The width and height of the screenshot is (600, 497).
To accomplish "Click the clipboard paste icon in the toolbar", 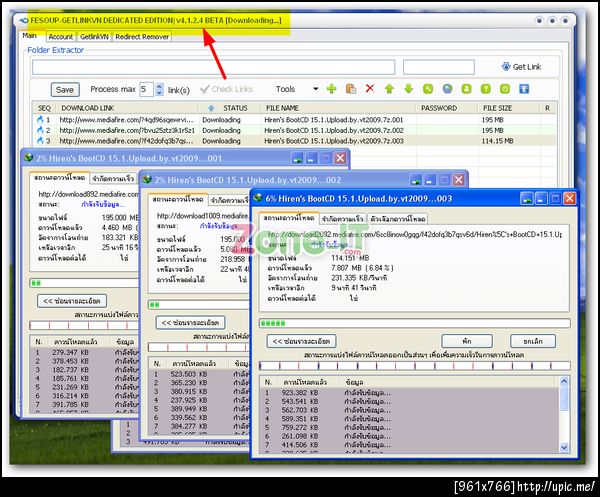I will pyautogui.click(x=351, y=89).
